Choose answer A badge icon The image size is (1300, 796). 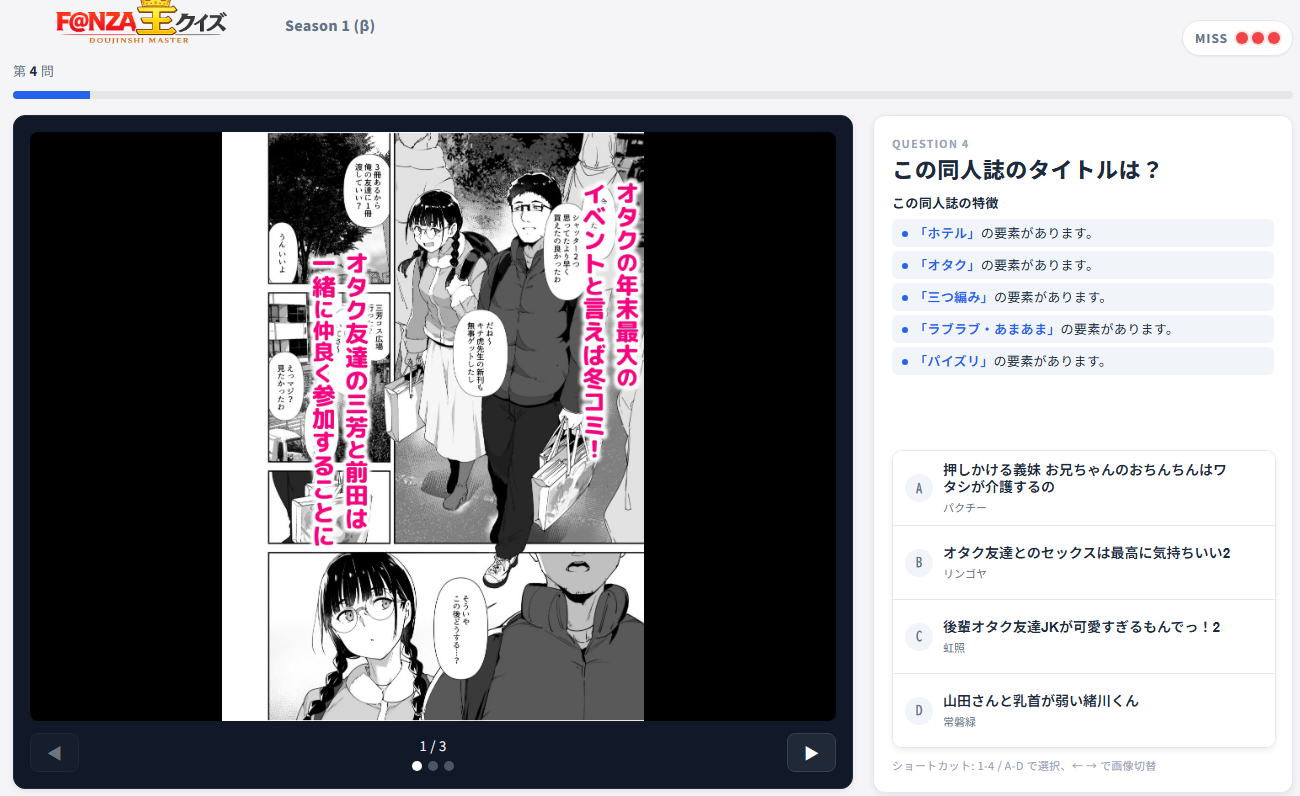pos(919,488)
